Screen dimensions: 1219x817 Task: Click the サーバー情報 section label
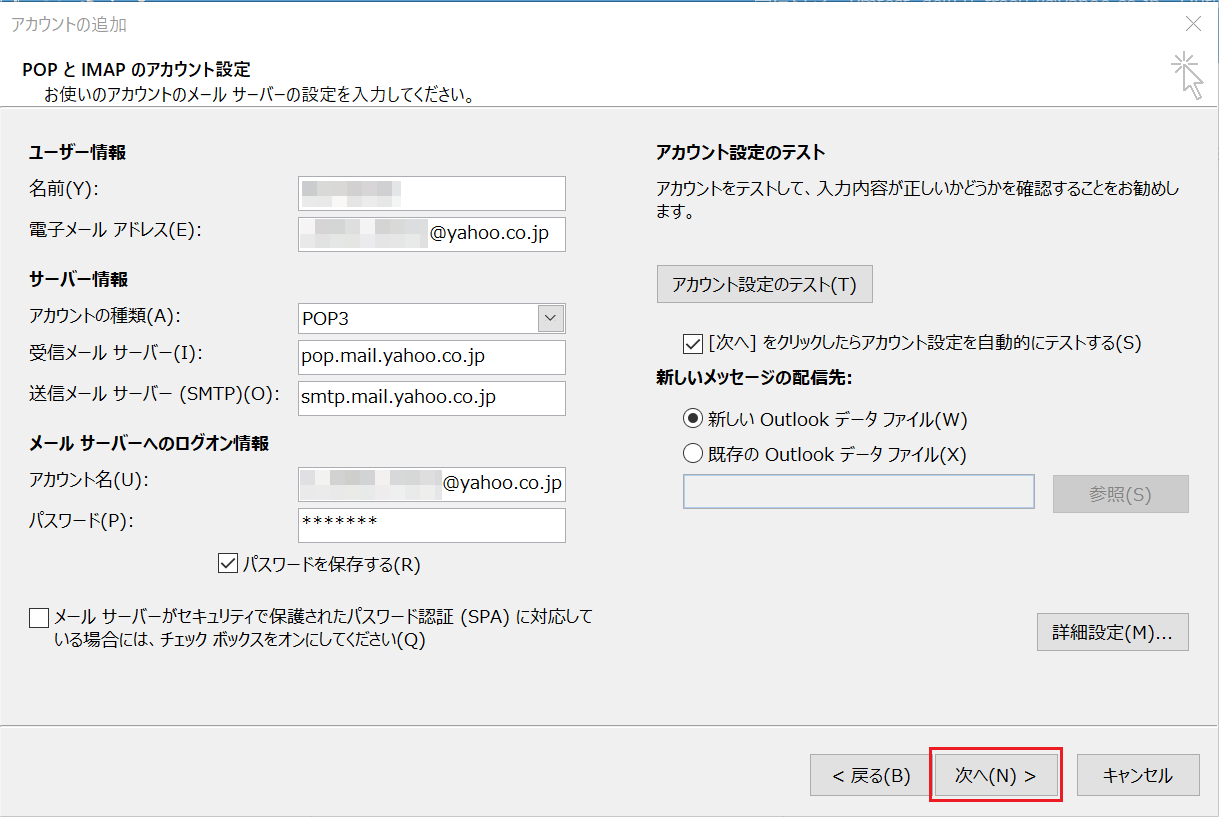(x=79, y=279)
